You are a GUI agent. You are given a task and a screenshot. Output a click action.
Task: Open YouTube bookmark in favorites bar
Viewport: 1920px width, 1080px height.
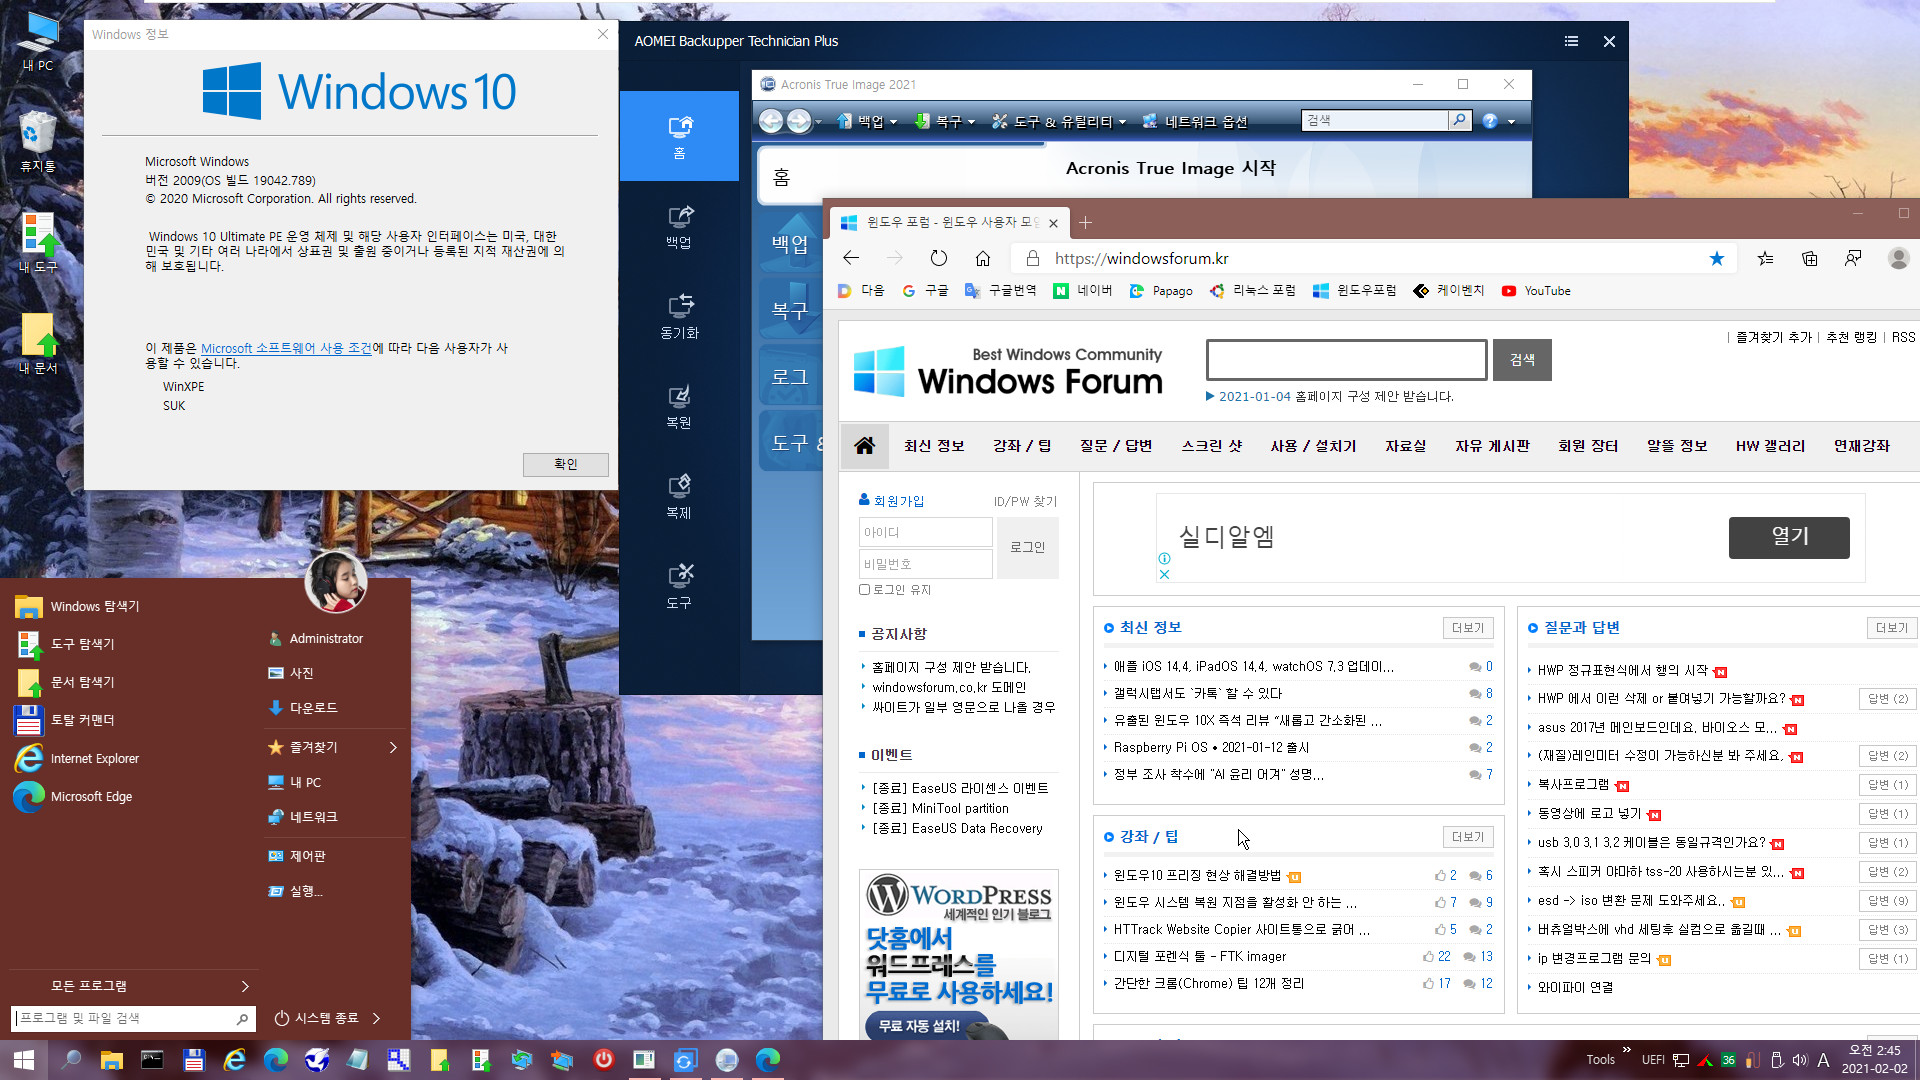tap(1536, 291)
